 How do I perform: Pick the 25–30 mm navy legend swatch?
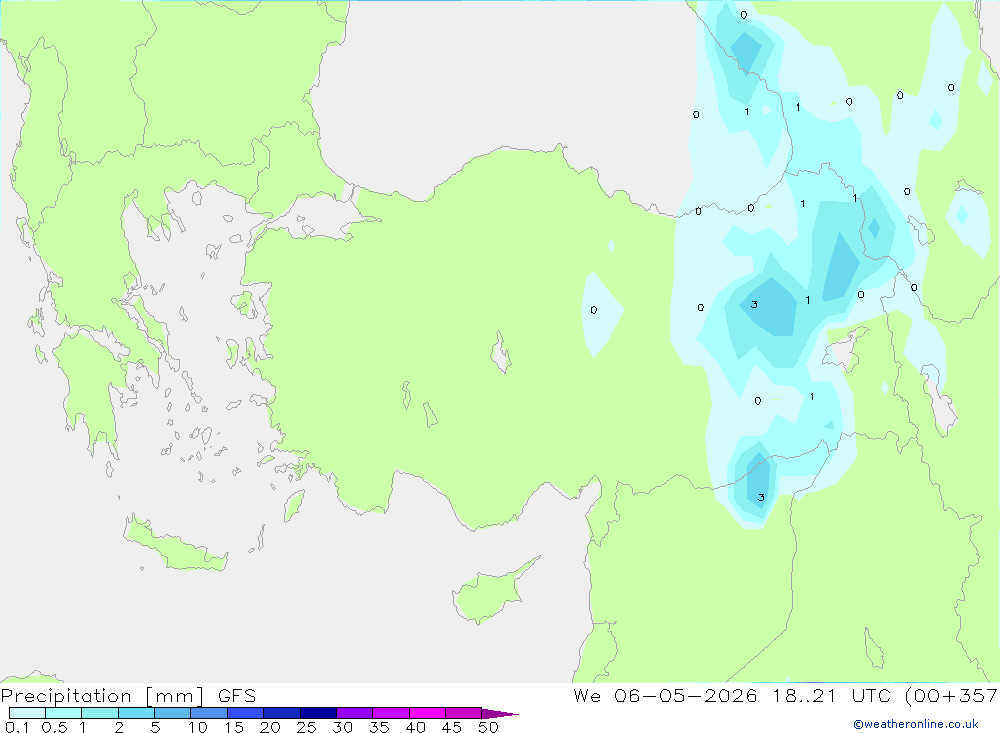coord(318,713)
